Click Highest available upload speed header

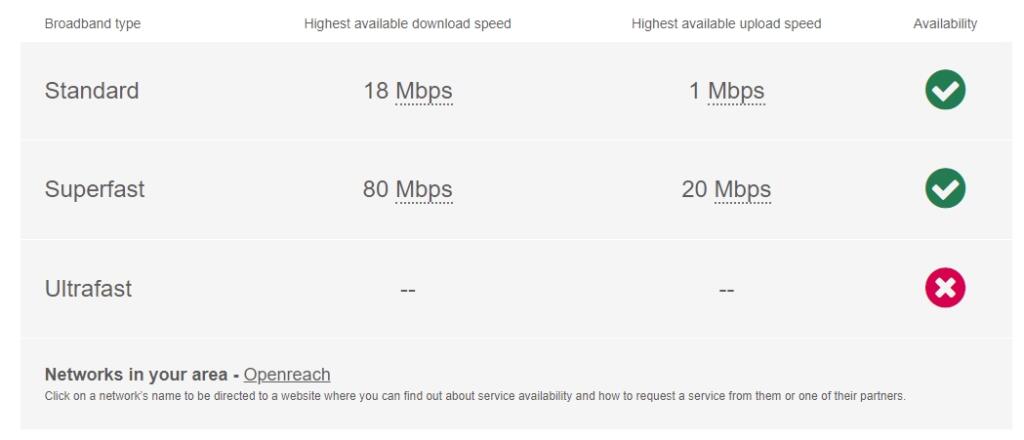click(726, 24)
